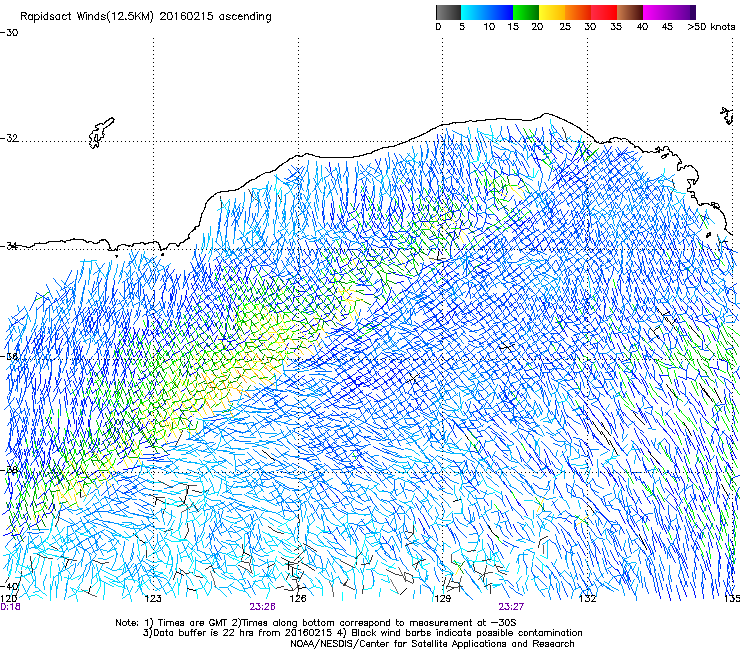Click the NOAA/NESDIS credit line
Image resolution: width=740 pixels, height=650 pixels.
pyautogui.click(x=432, y=644)
